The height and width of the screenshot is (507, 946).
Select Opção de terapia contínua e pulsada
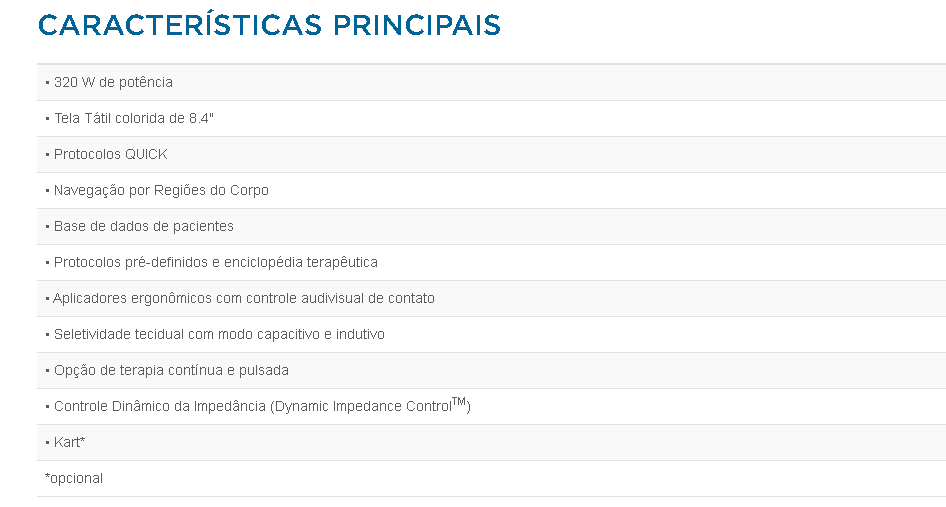[171, 371]
